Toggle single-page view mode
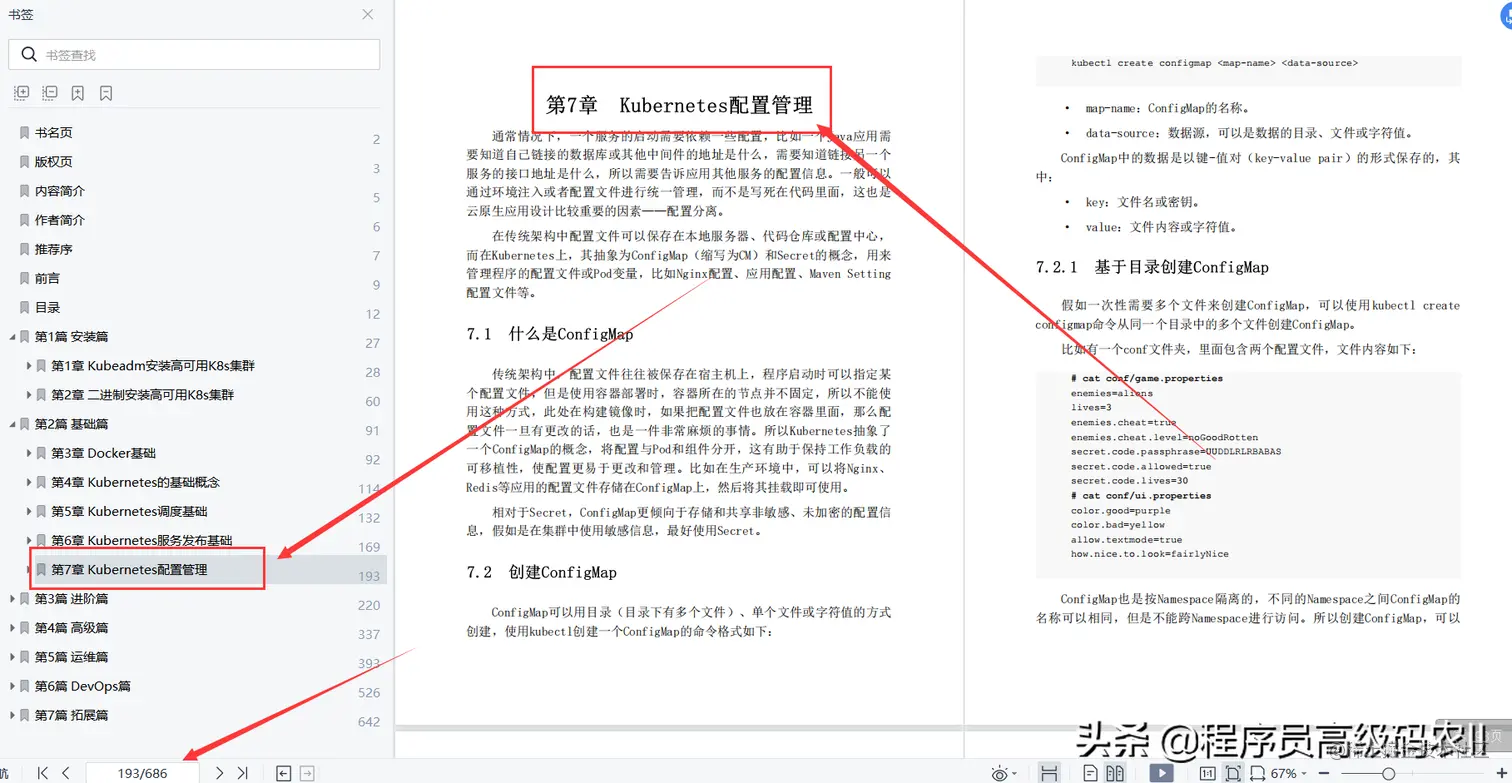 click(1090, 772)
